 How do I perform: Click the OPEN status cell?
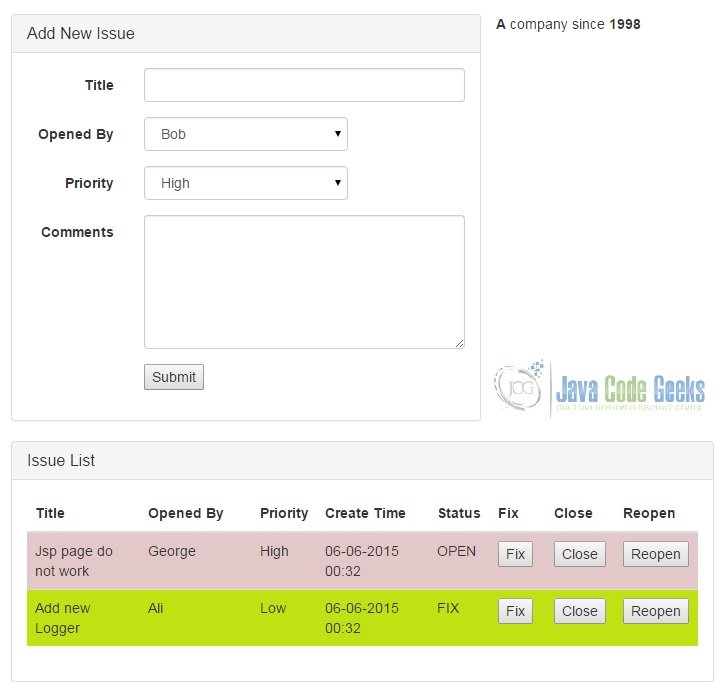456,551
